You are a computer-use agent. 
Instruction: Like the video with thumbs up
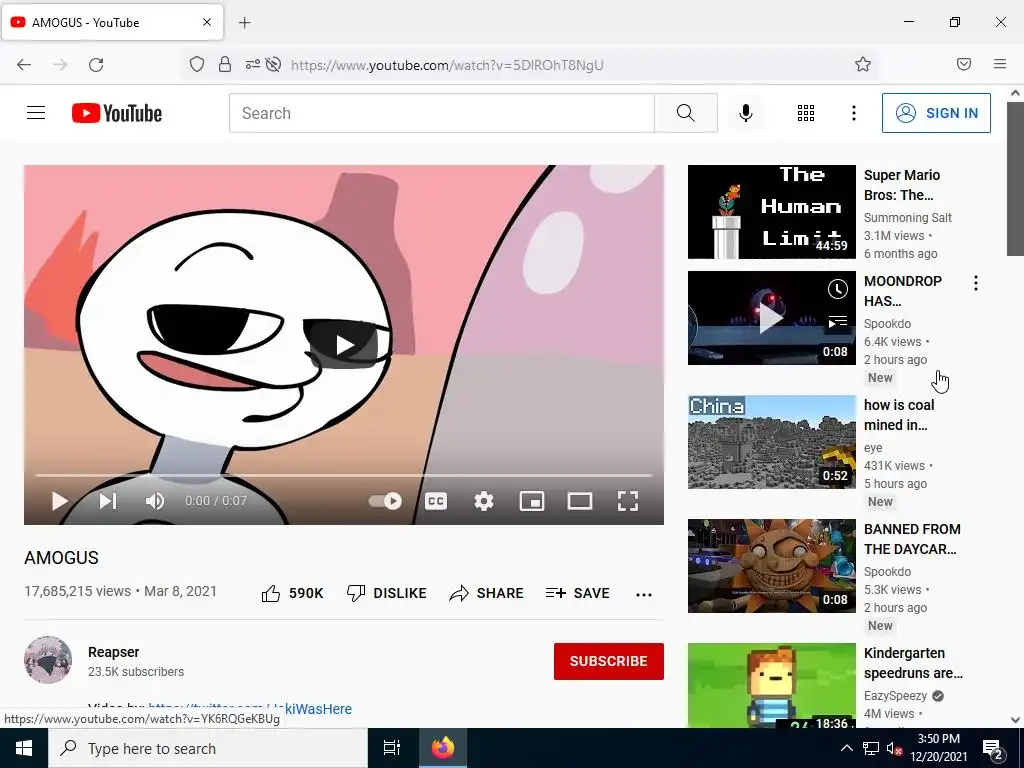click(292, 593)
